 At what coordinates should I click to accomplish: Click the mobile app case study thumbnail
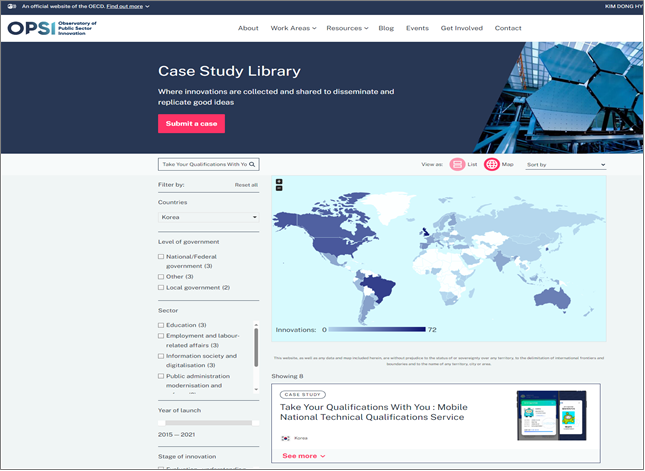tap(552, 415)
